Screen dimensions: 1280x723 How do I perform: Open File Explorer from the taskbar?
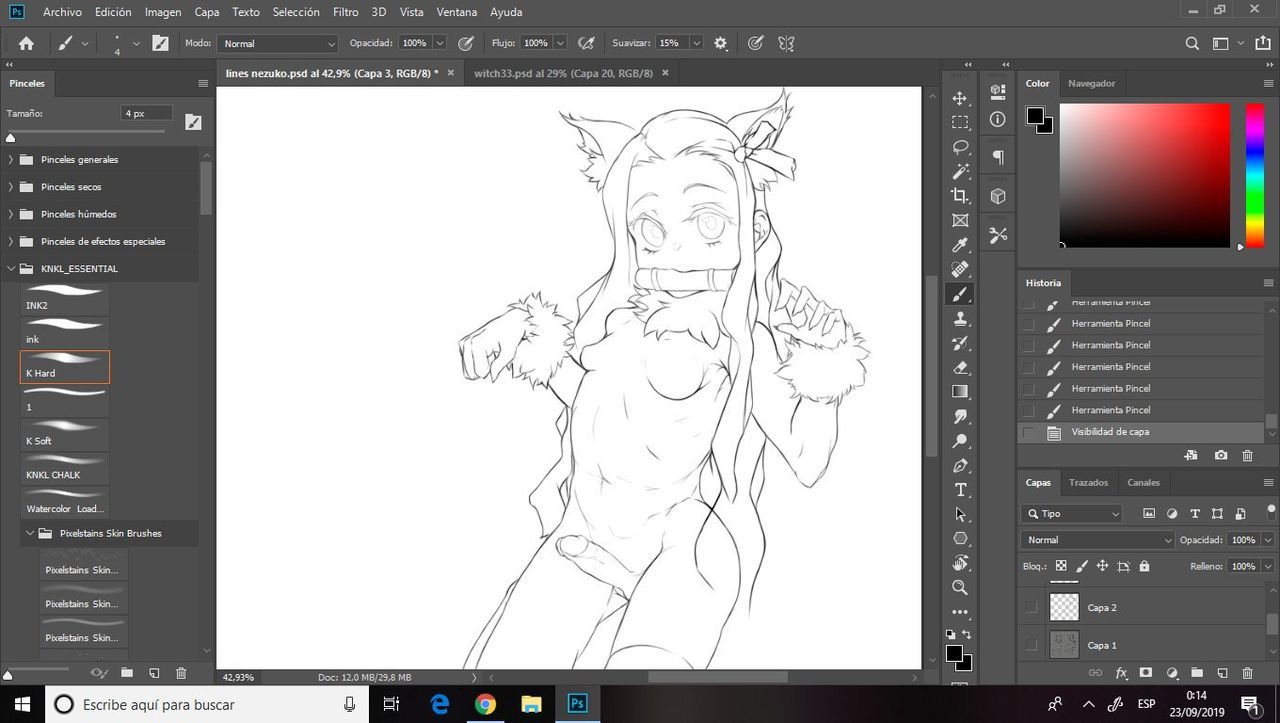pyautogui.click(x=530, y=704)
